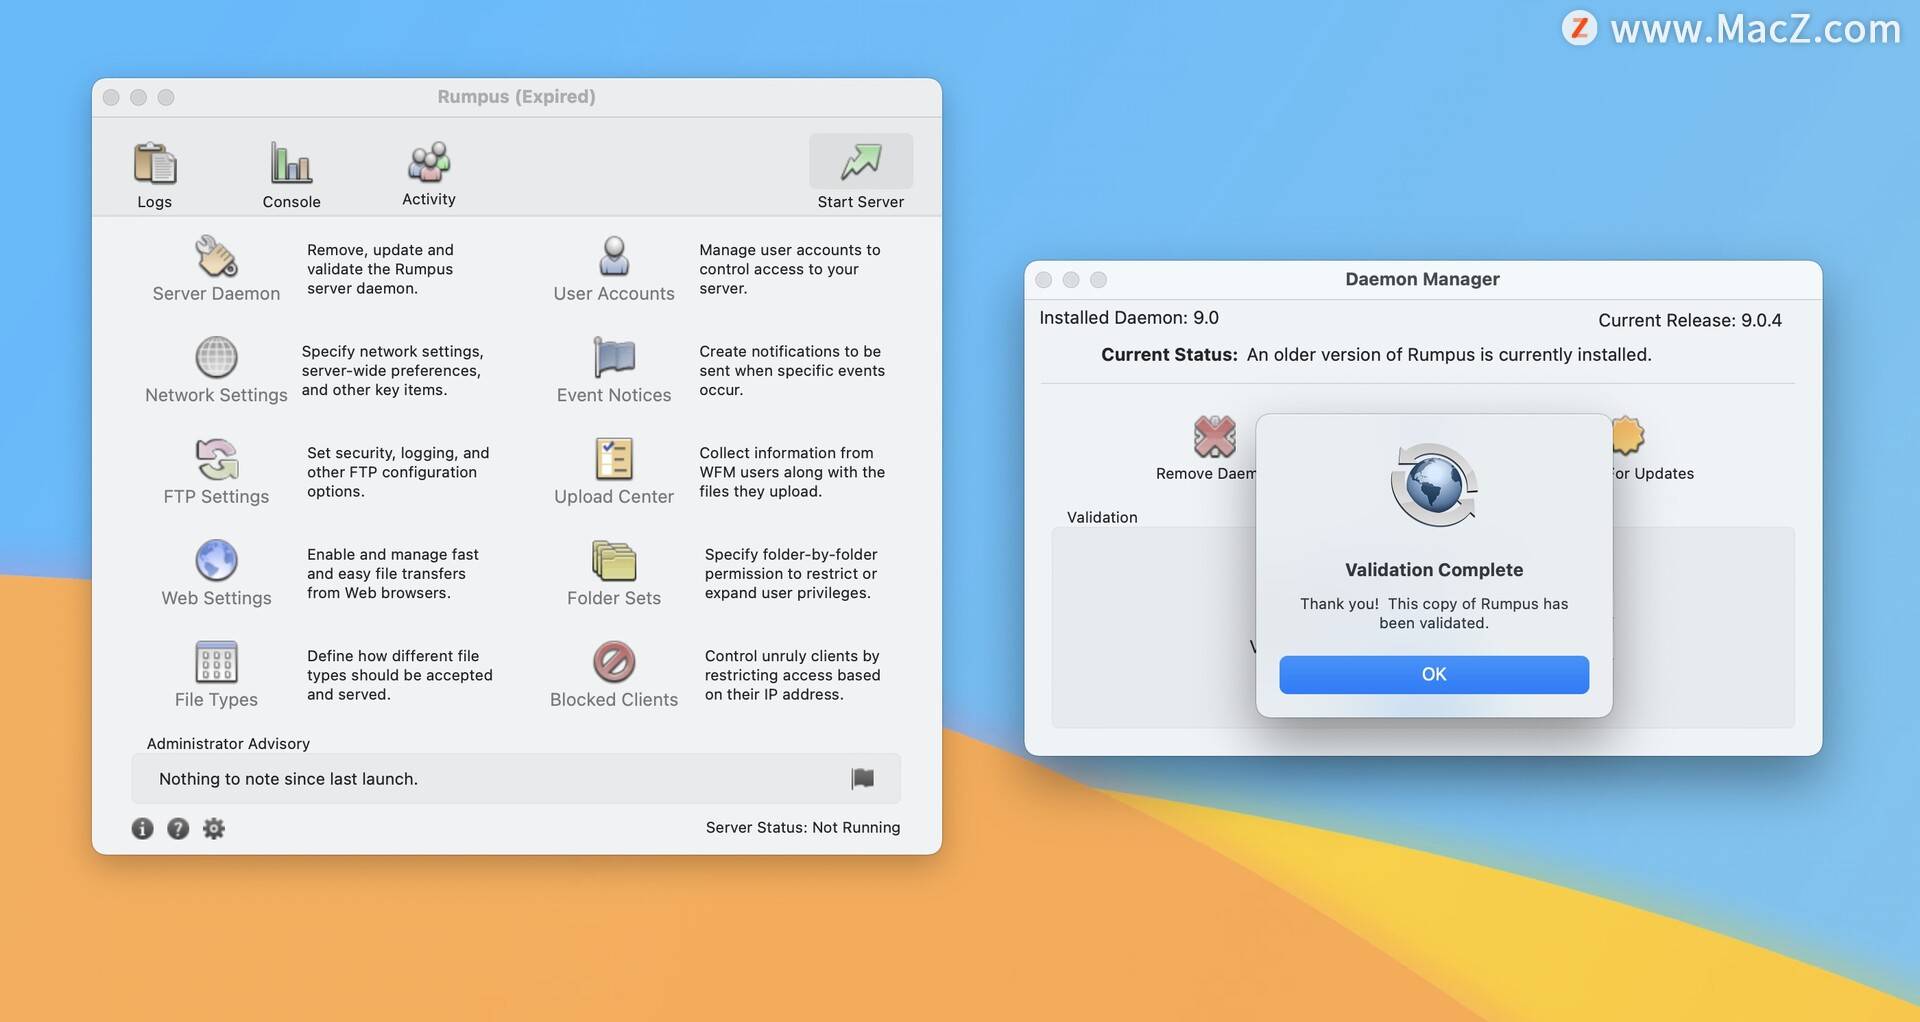This screenshot has width=1920, height=1022.
Task: Click the Web Settings label
Action: pos(216,598)
